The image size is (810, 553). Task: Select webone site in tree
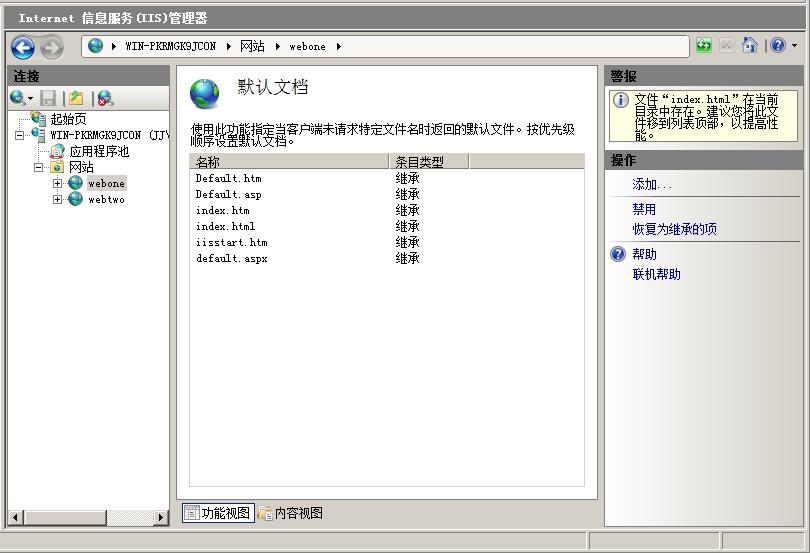click(106, 183)
